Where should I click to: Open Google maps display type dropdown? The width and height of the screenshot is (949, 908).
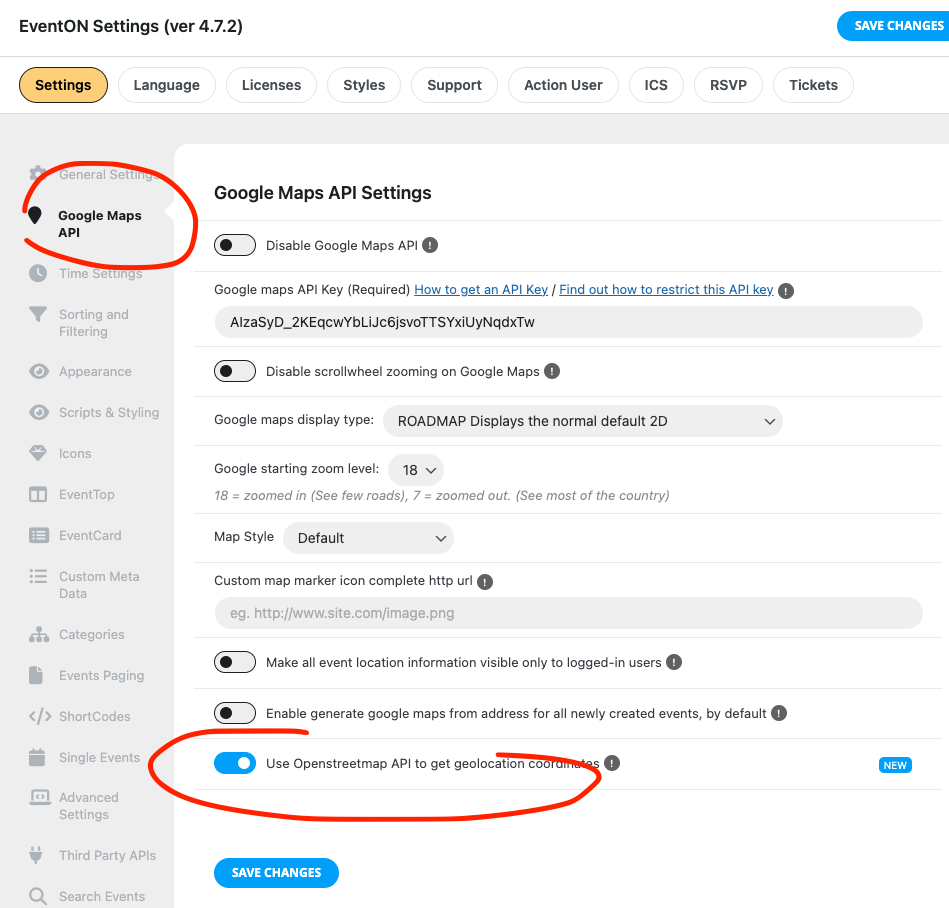583,421
